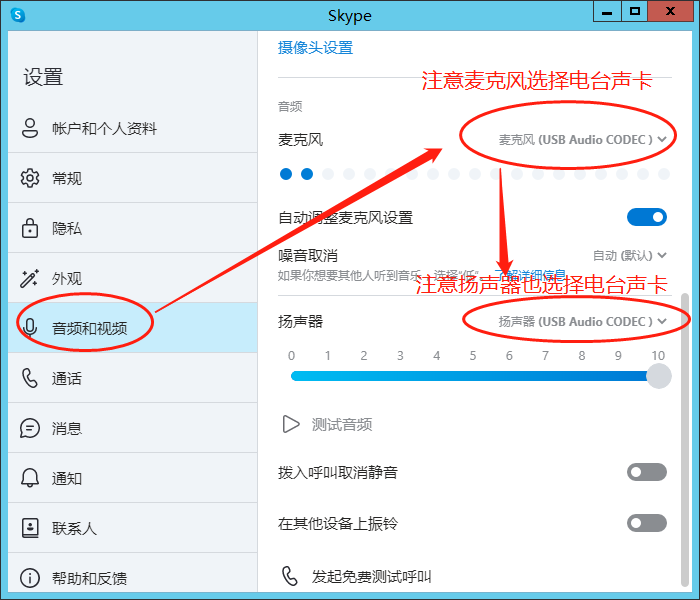Screen dimensions: 700x600
Task: Click the Contacts address book icon
Action: (30, 528)
